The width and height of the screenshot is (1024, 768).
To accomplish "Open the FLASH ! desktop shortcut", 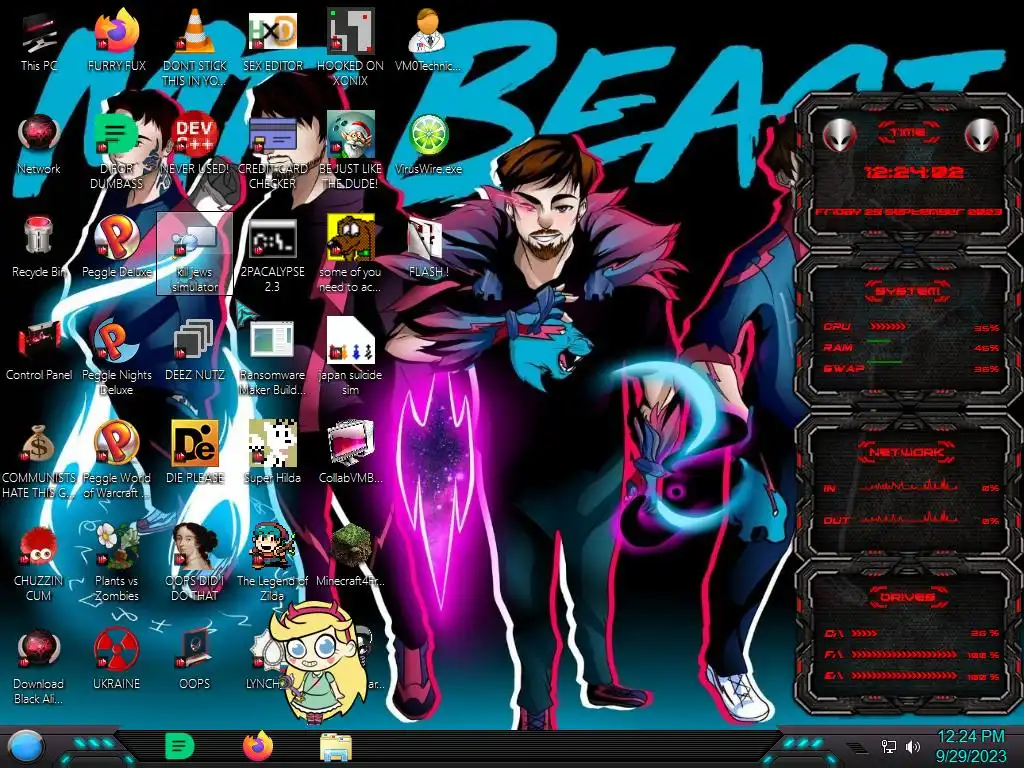I will [428, 247].
